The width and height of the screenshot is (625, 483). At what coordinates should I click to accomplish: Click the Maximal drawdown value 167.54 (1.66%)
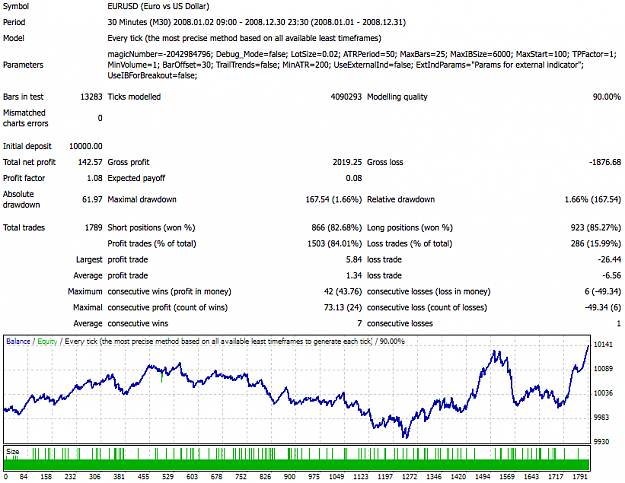click(334, 199)
